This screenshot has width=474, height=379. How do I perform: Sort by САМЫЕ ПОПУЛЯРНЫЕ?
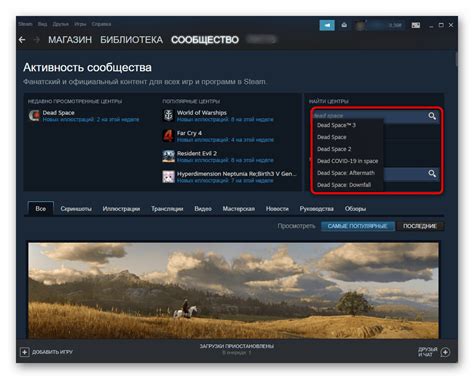(358, 226)
